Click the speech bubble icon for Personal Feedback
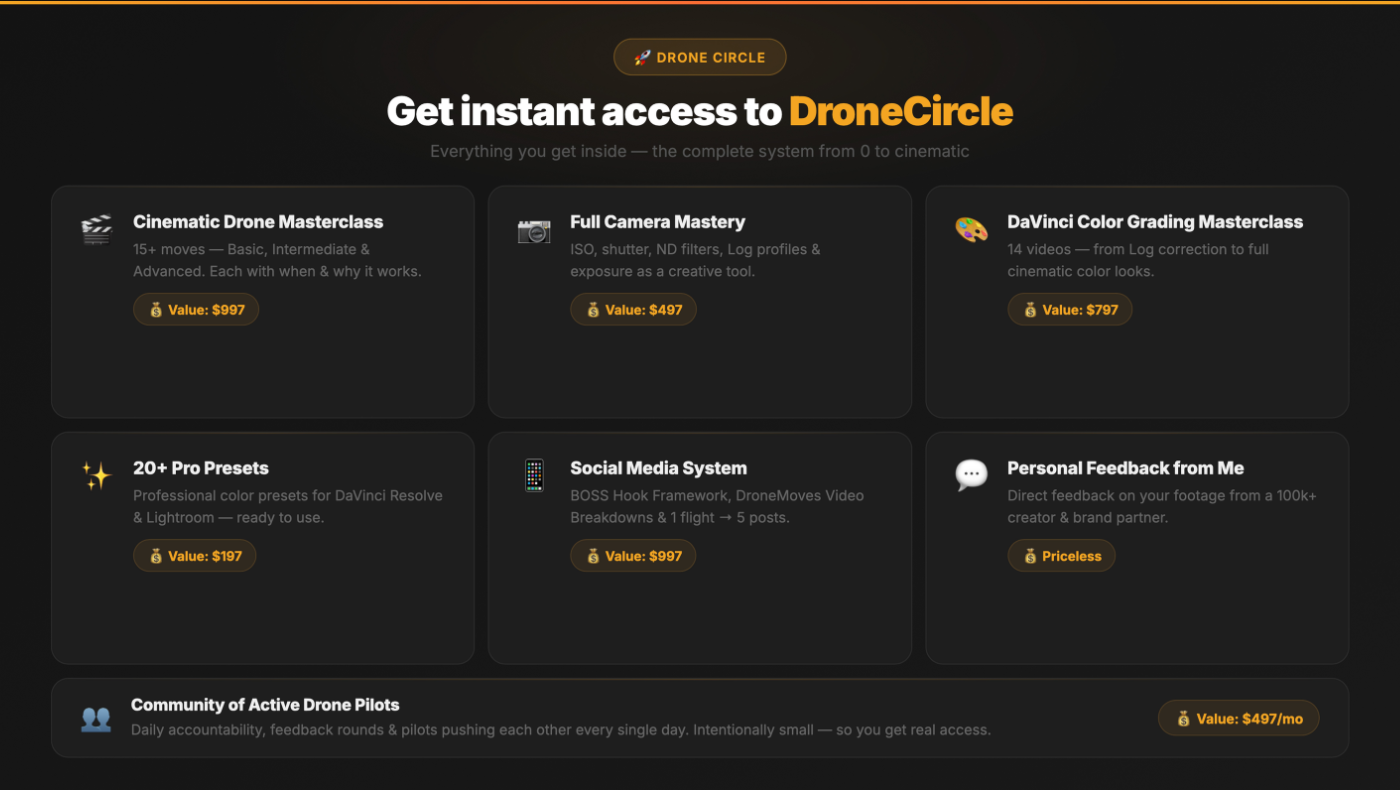 (971, 476)
